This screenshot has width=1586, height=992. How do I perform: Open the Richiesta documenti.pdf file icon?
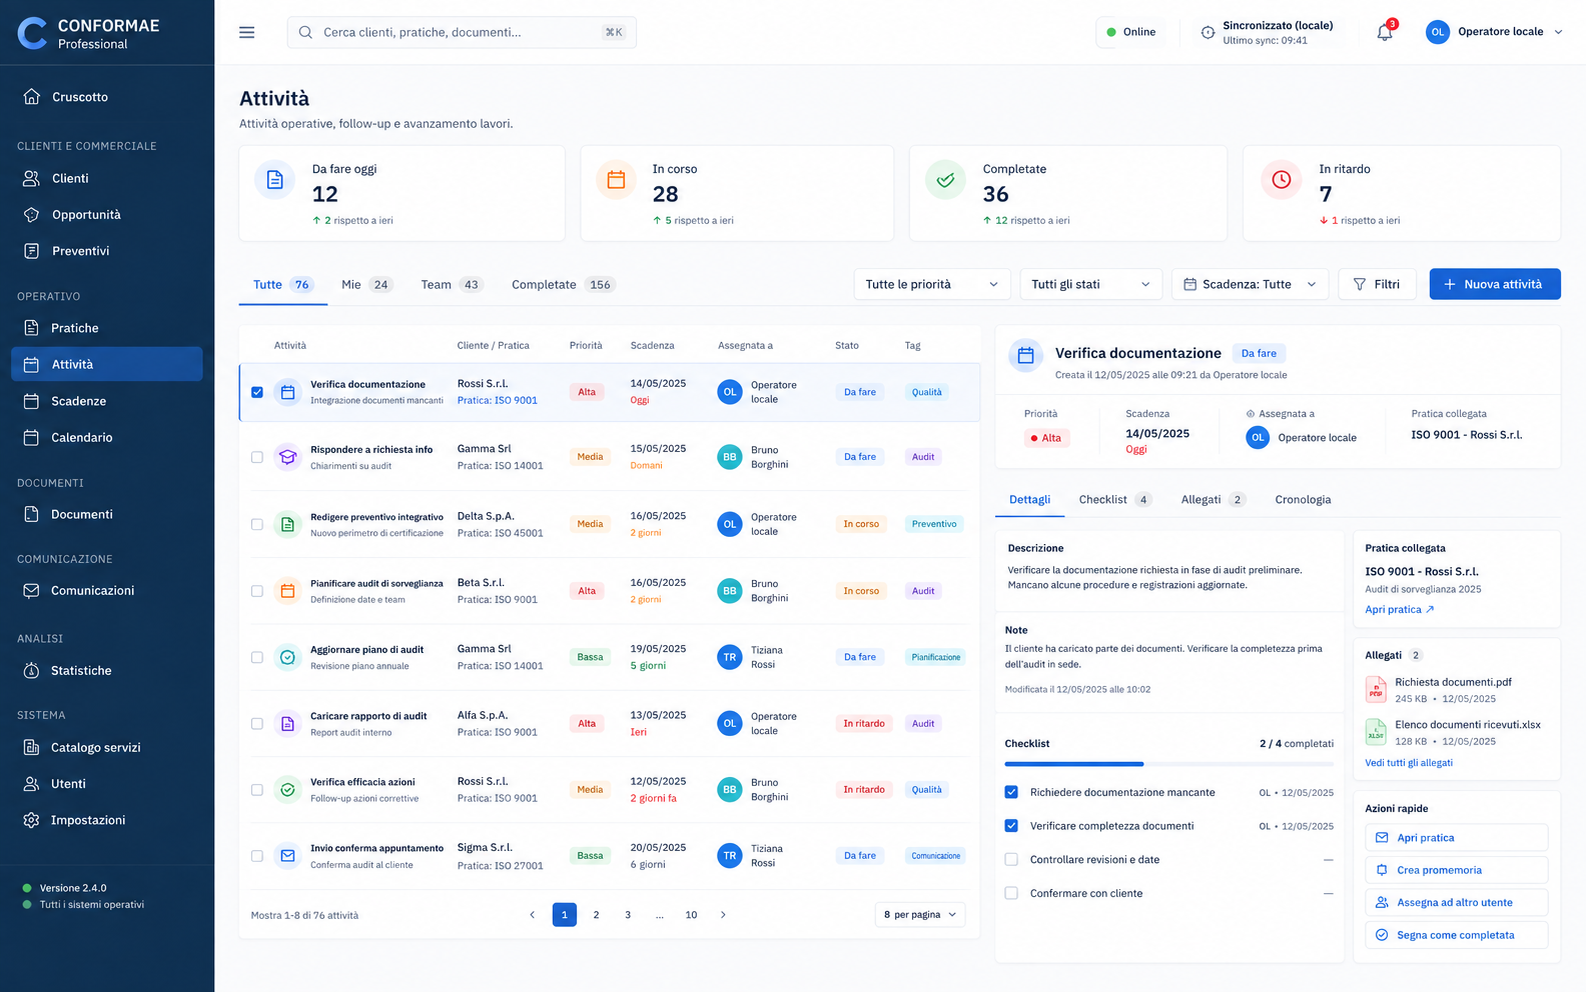1376,690
